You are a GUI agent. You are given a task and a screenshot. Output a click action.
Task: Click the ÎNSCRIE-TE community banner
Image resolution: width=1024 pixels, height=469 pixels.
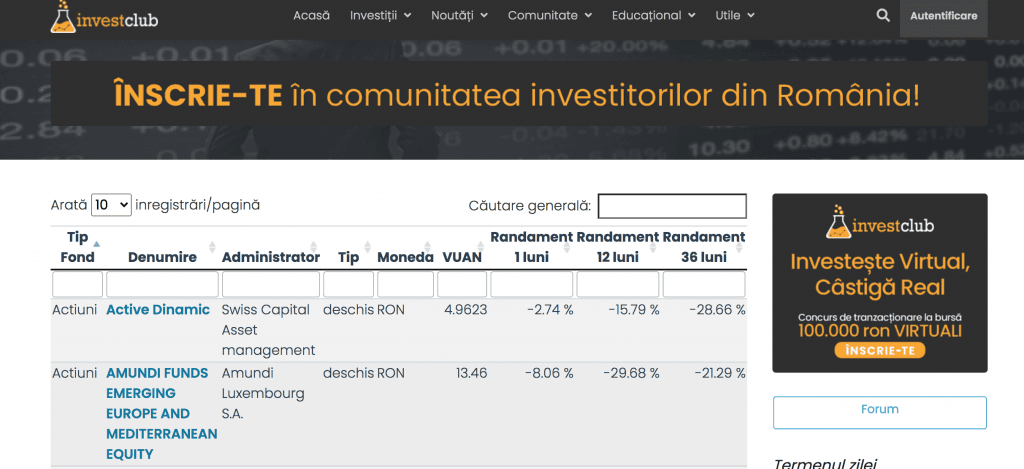point(519,94)
